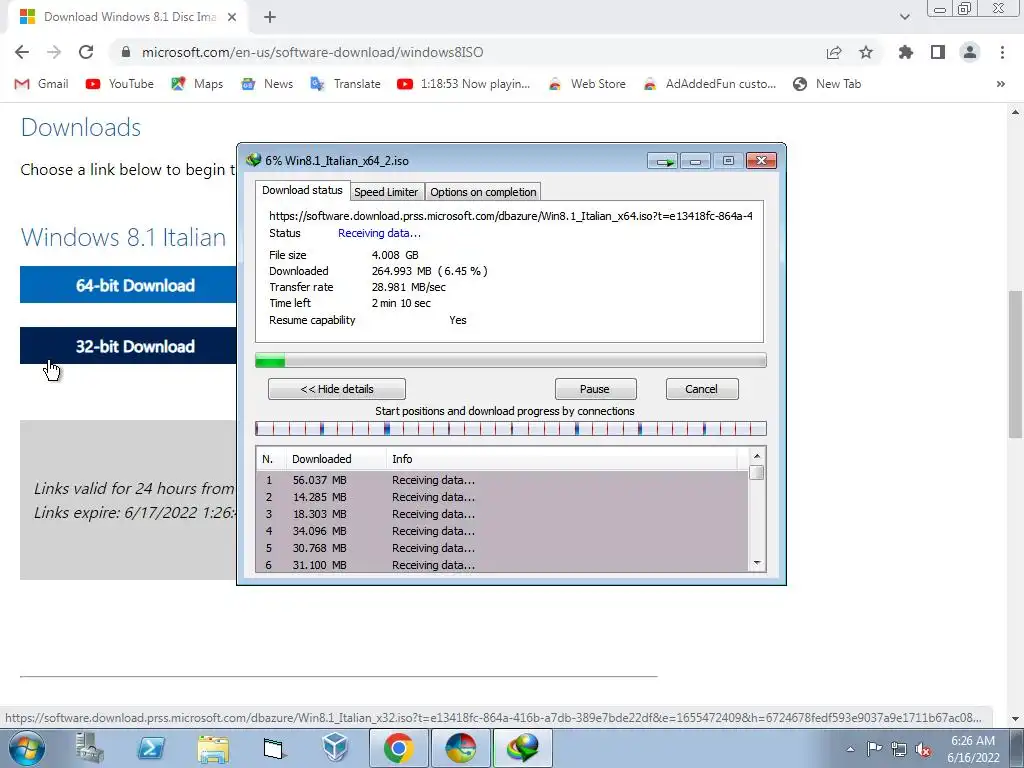This screenshot has width=1024, height=768.
Task: Select connection row 6 with 31.100 MB
Action: (502, 565)
